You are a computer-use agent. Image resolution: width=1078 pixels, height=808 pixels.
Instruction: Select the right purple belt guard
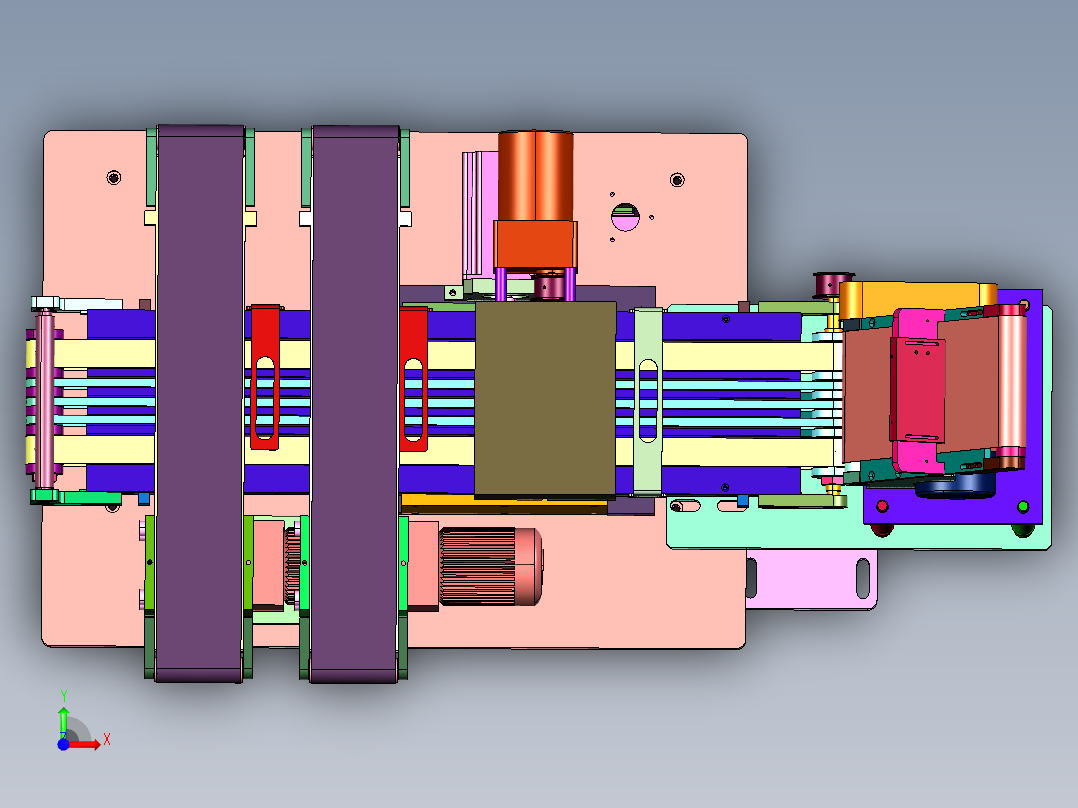point(355,404)
